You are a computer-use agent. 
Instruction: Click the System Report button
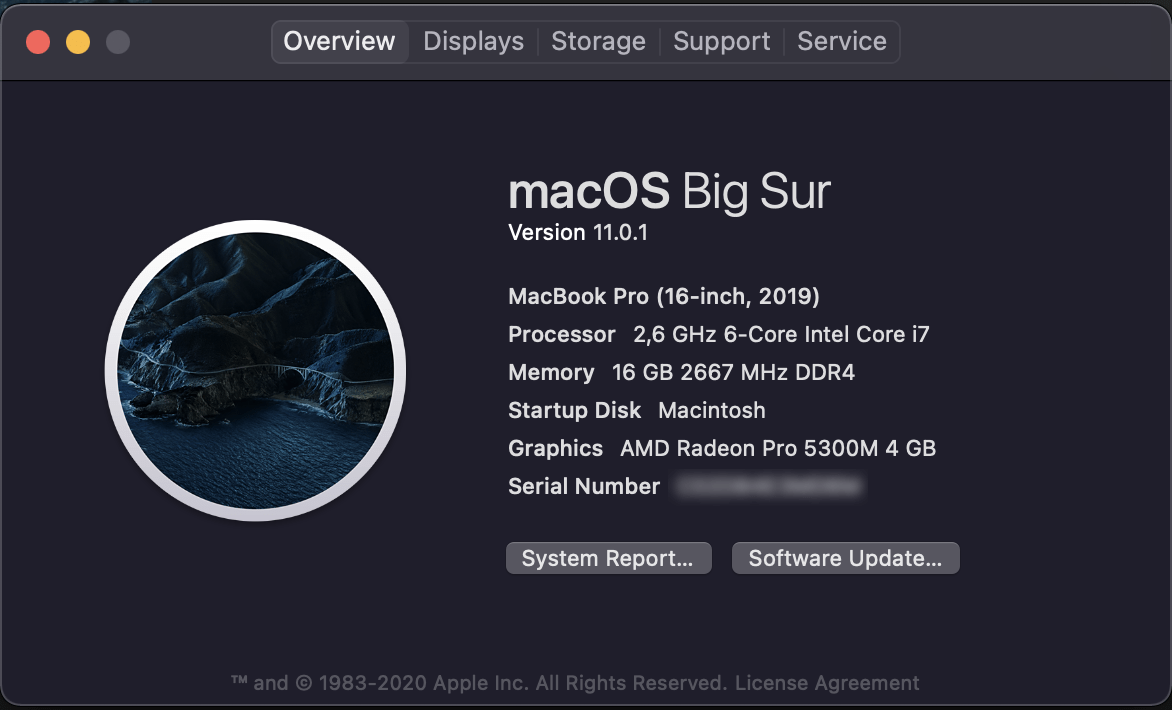[608, 559]
